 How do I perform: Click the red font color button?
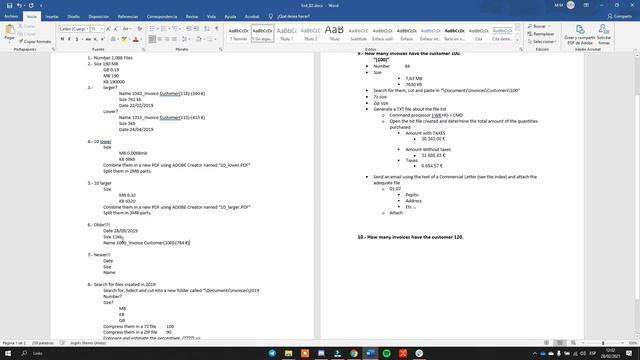pos(136,39)
